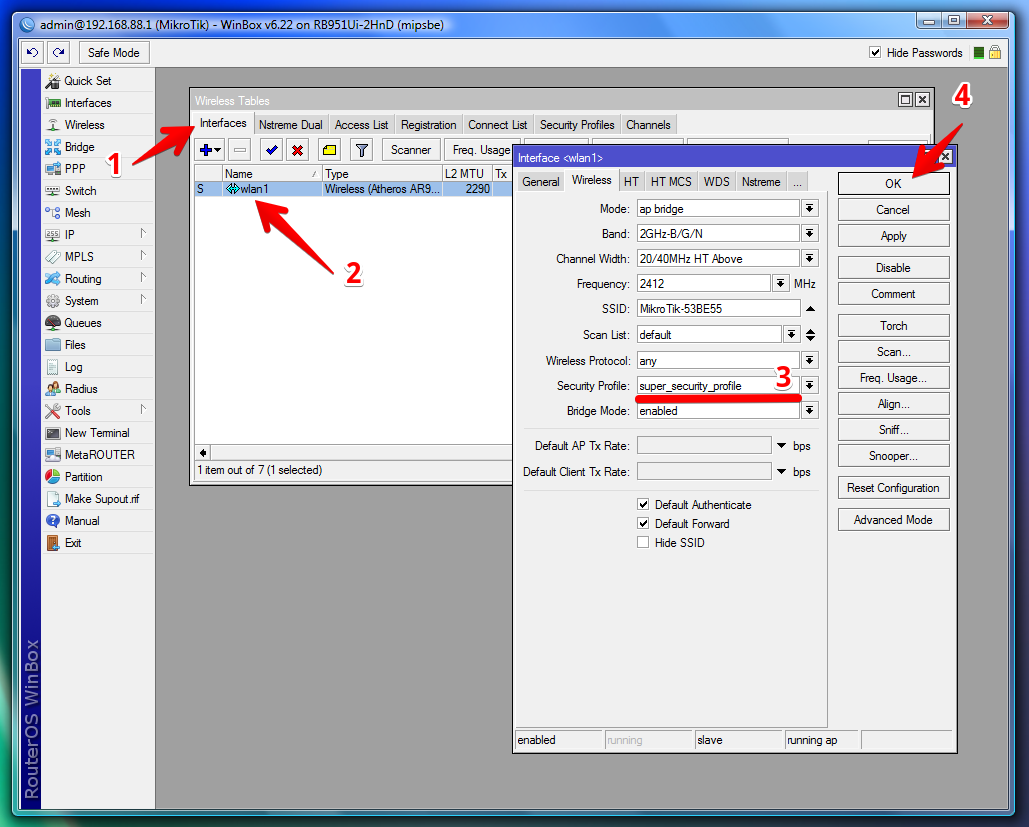Click the Cancel button
This screenshot has width=1029, height=827.
[893, 209]
